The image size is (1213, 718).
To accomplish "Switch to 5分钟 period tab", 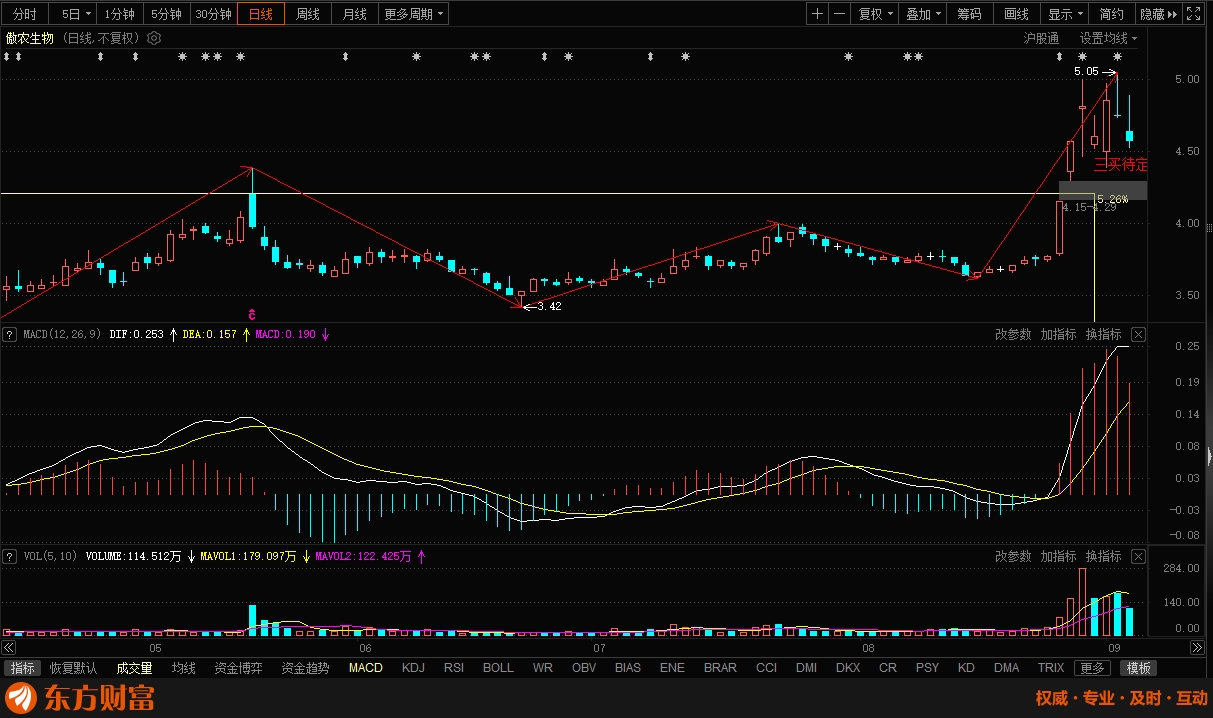I will pos(166,14).
